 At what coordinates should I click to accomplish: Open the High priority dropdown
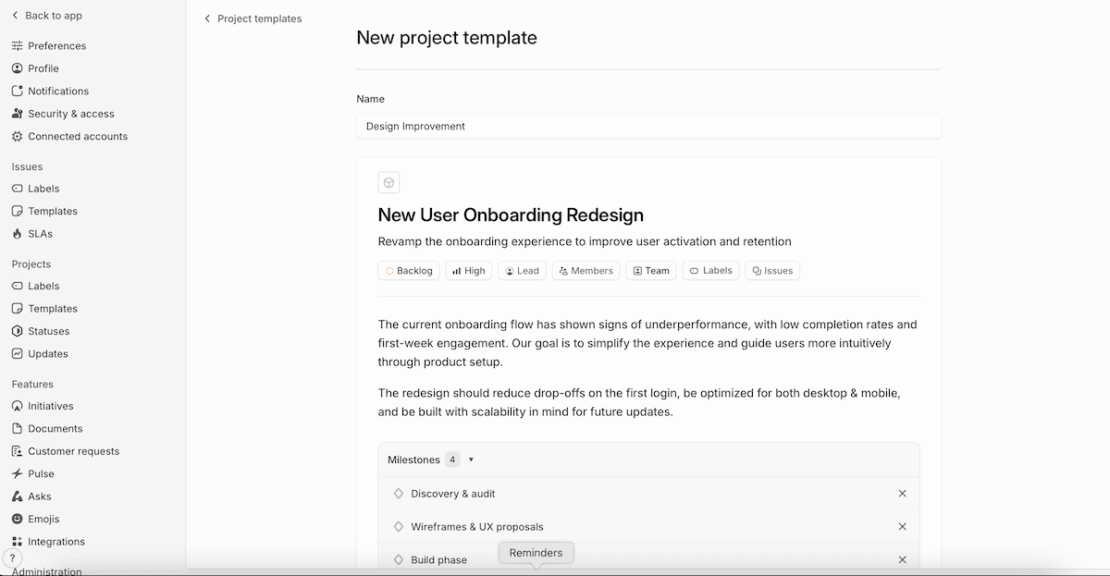point(468,271)
